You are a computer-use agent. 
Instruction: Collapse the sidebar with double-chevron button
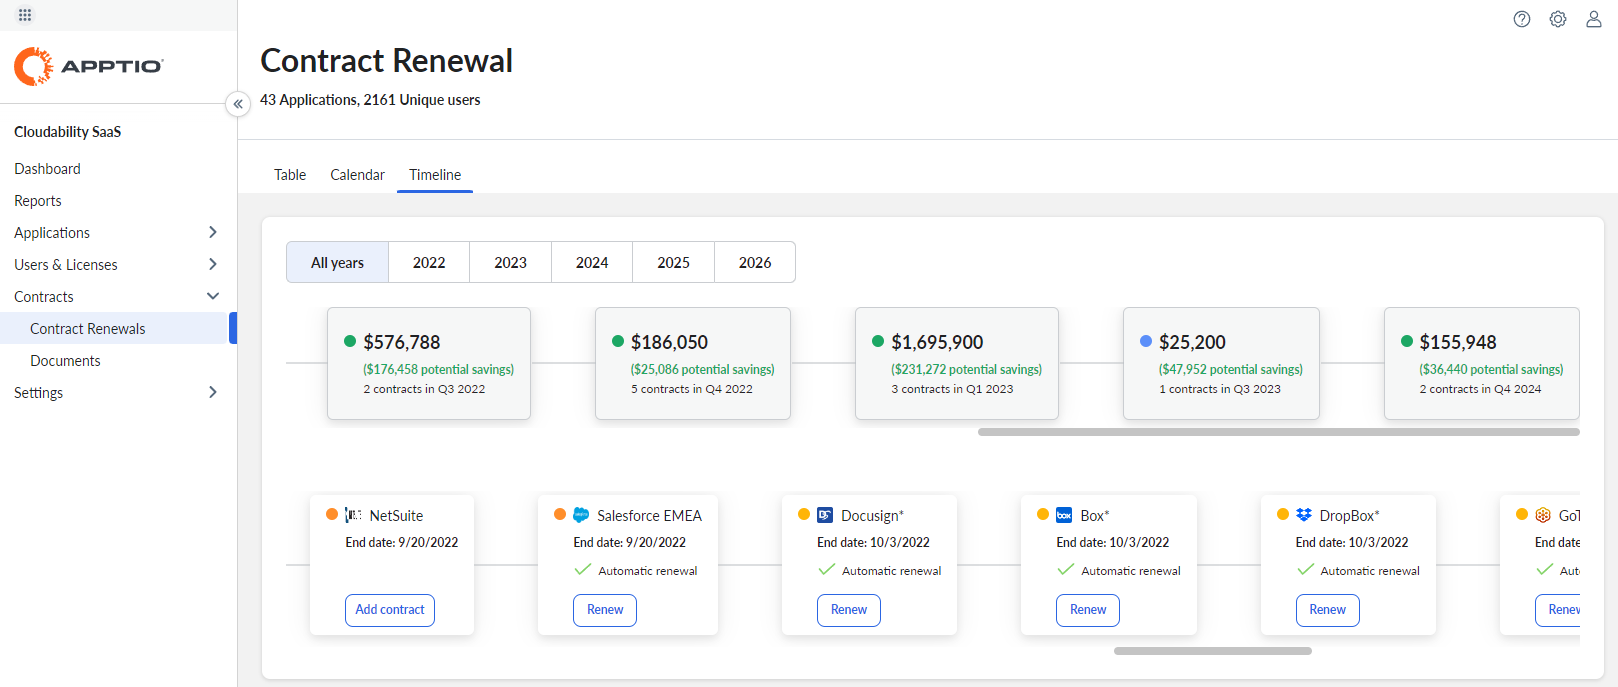pos(238,104)
